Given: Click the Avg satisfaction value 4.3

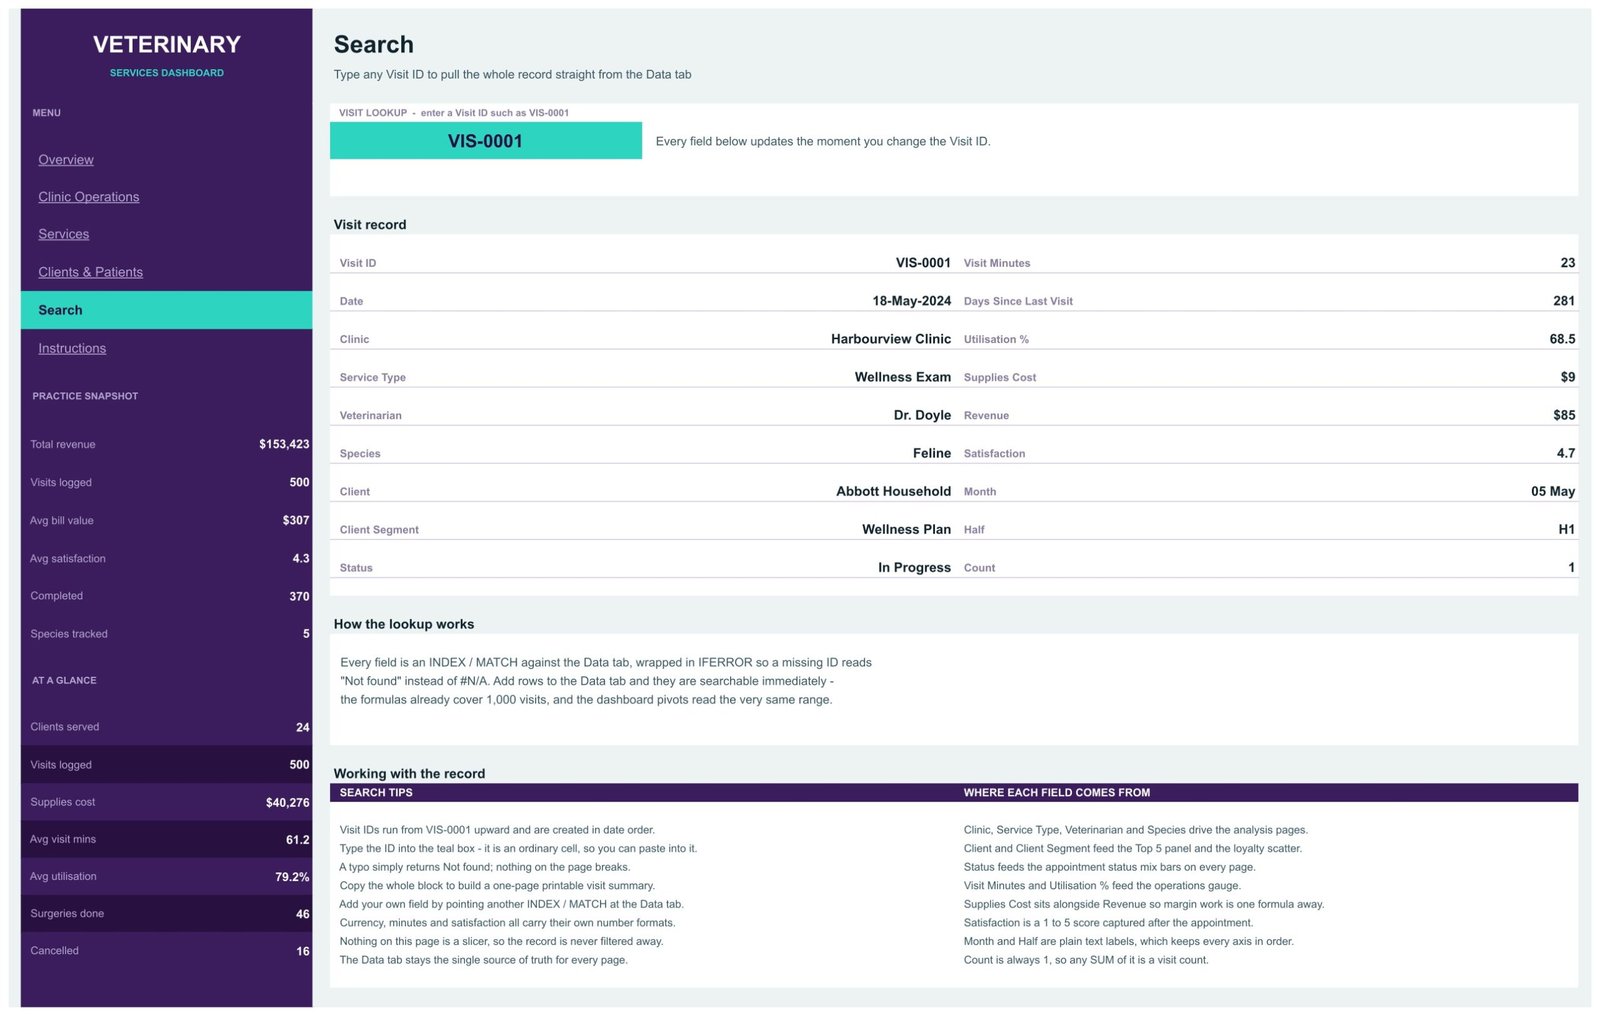Looking at the screenshot, I should point(301,558).
